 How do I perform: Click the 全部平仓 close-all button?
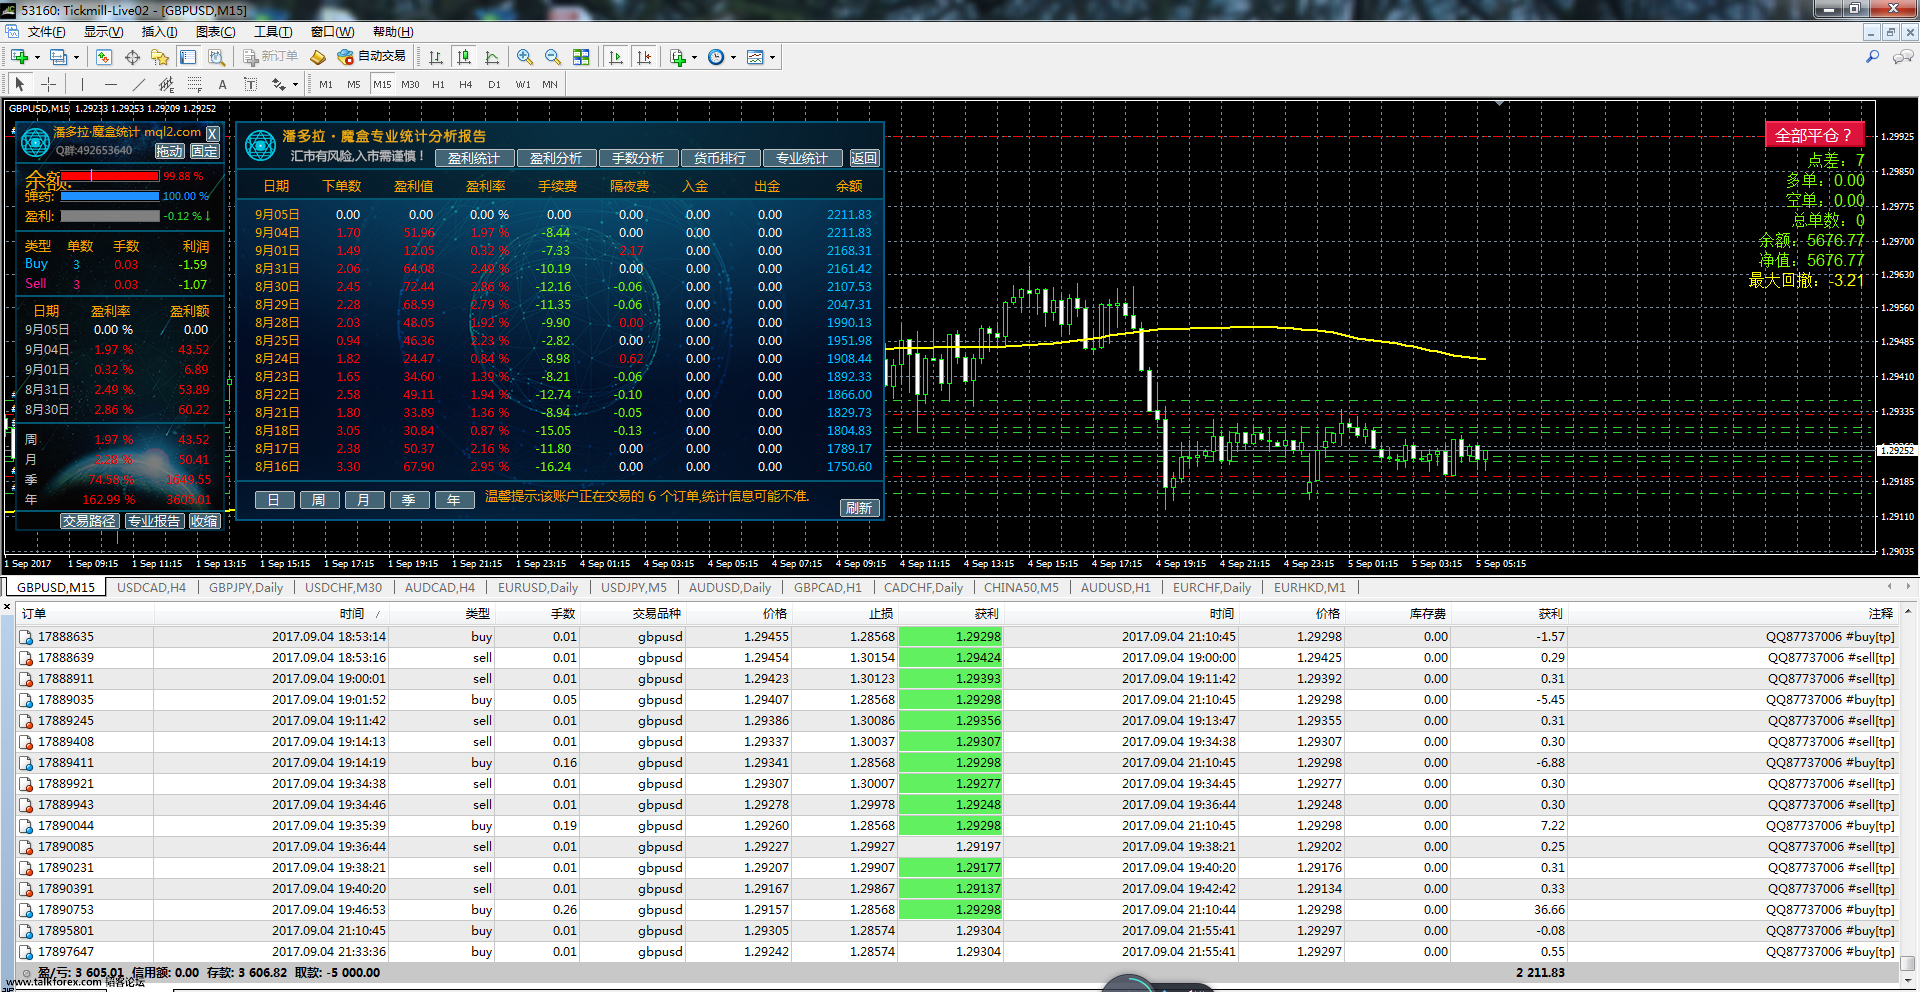point(1813,135)
